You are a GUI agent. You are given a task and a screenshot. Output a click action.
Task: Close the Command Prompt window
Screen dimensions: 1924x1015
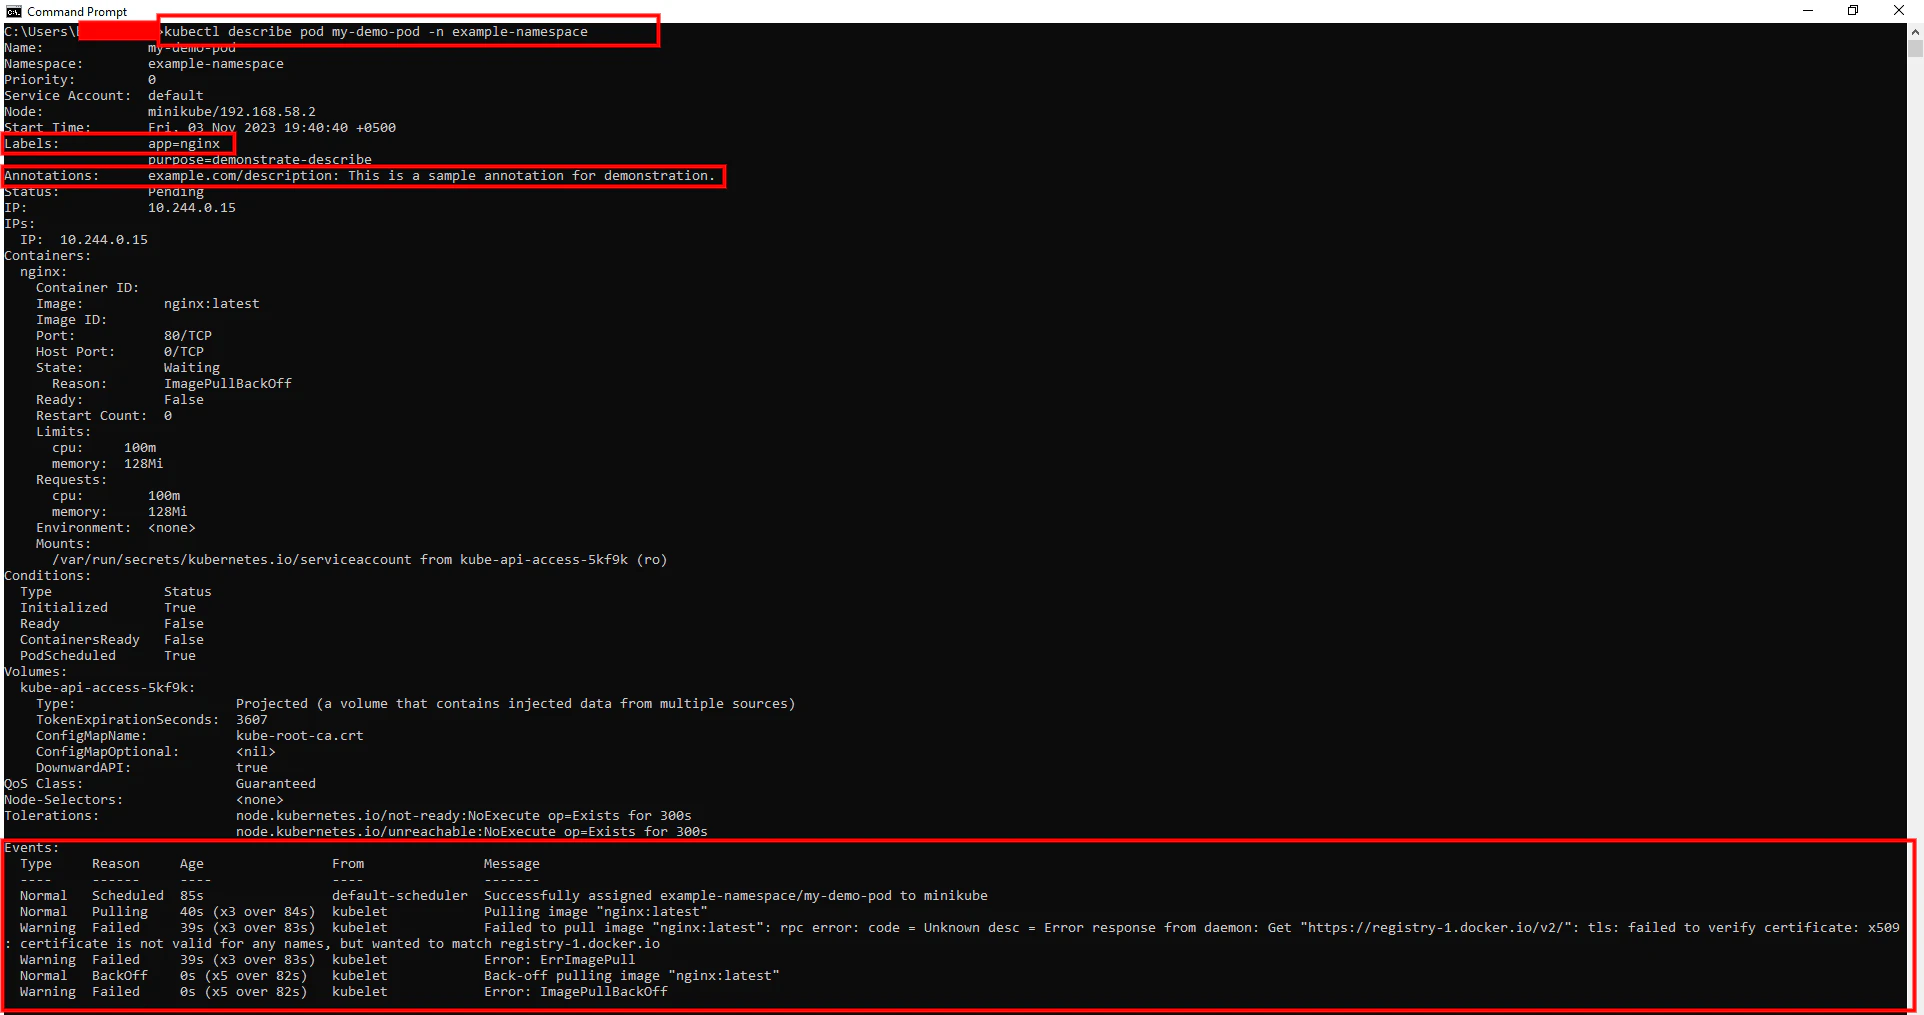(1898, 11)
